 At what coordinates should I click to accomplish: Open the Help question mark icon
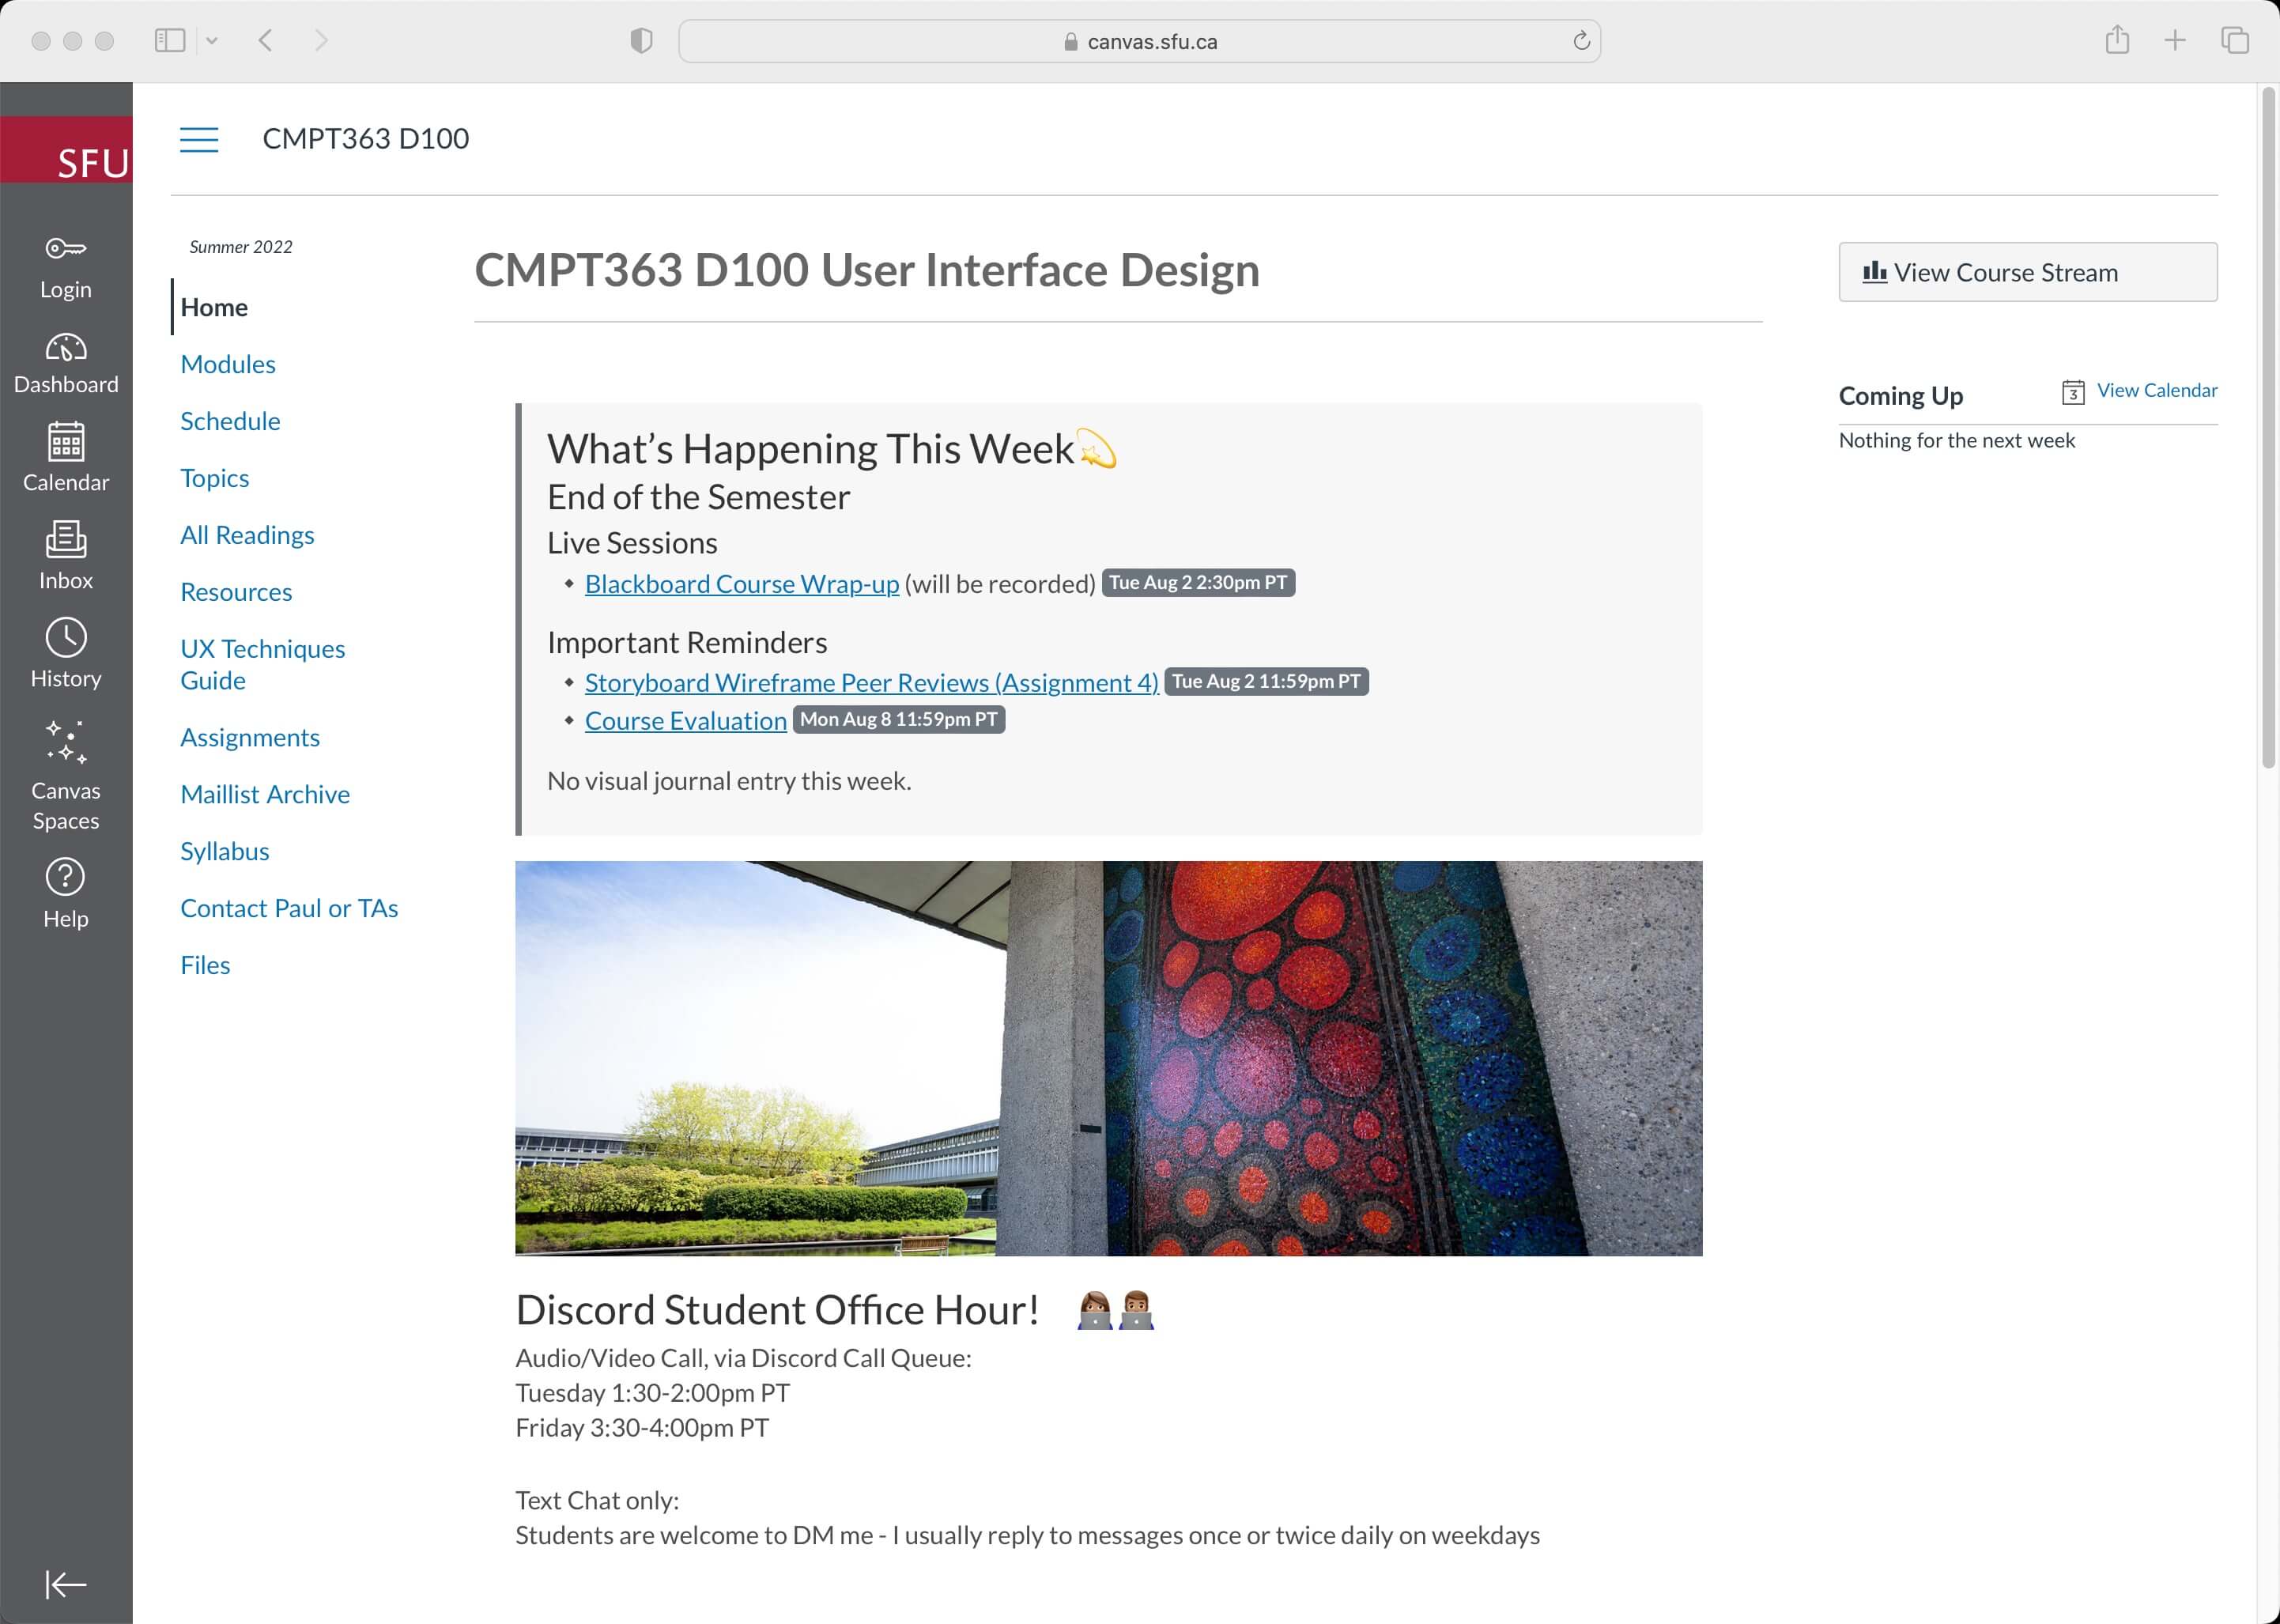click(66, 877)
